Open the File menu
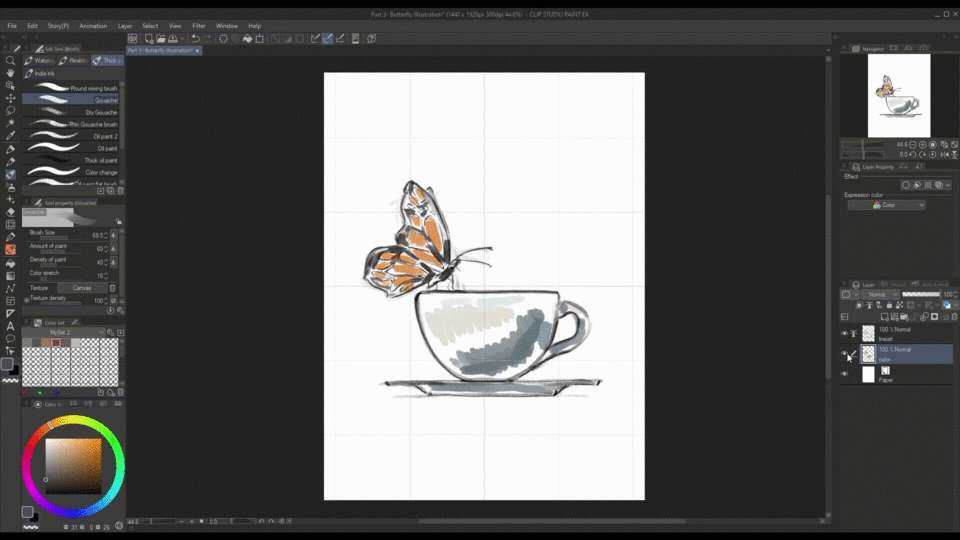Viewport: 960px width, 540px height. click(x=12, y=26)
